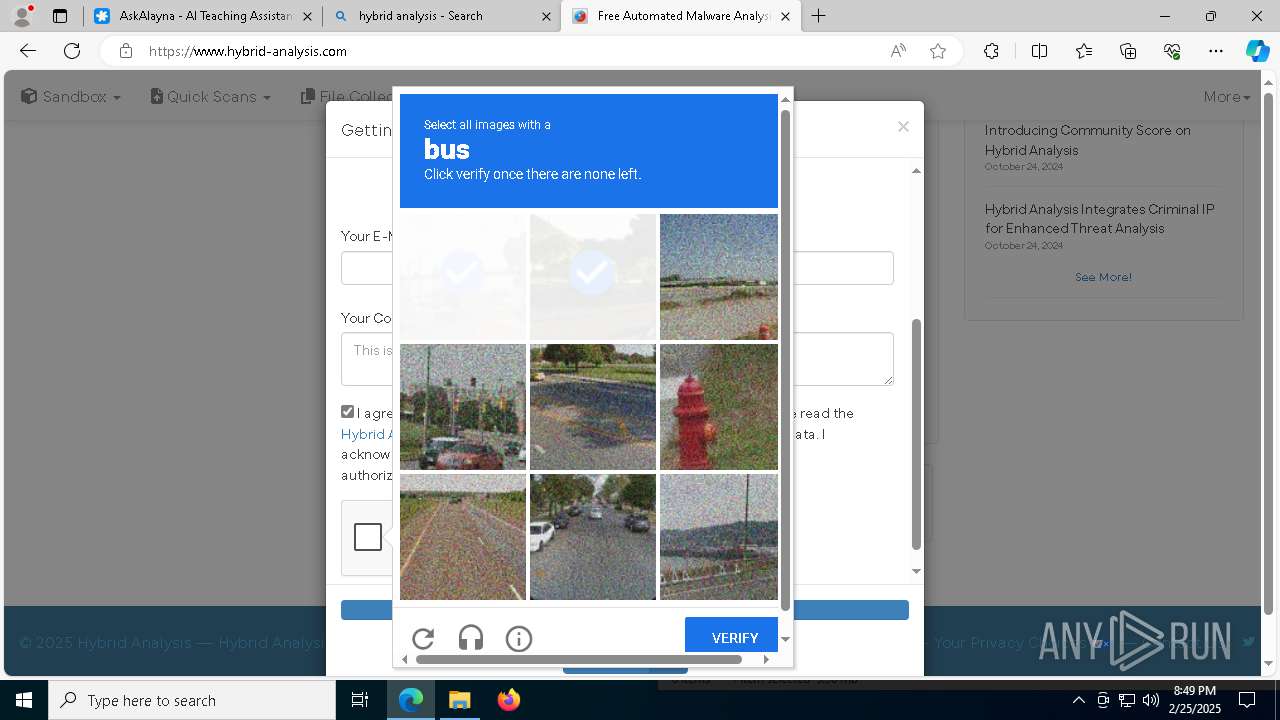Screen dimensions: 1280x720
Task: Select the red fire hydrant tile
Action: click(x=719, y=407)
